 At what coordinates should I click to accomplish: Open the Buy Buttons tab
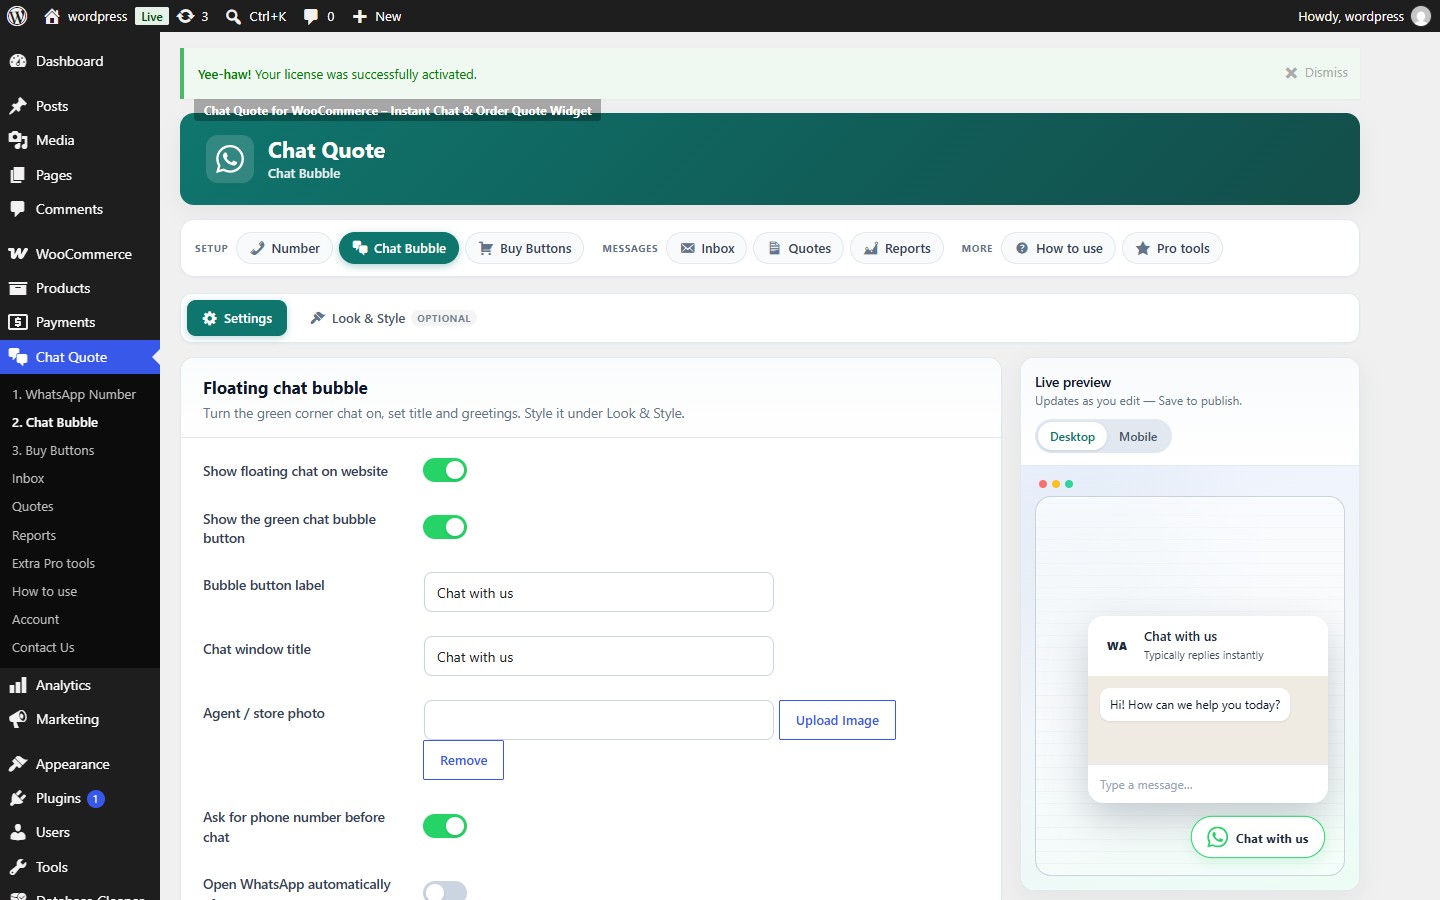click(x=525, y=248)
